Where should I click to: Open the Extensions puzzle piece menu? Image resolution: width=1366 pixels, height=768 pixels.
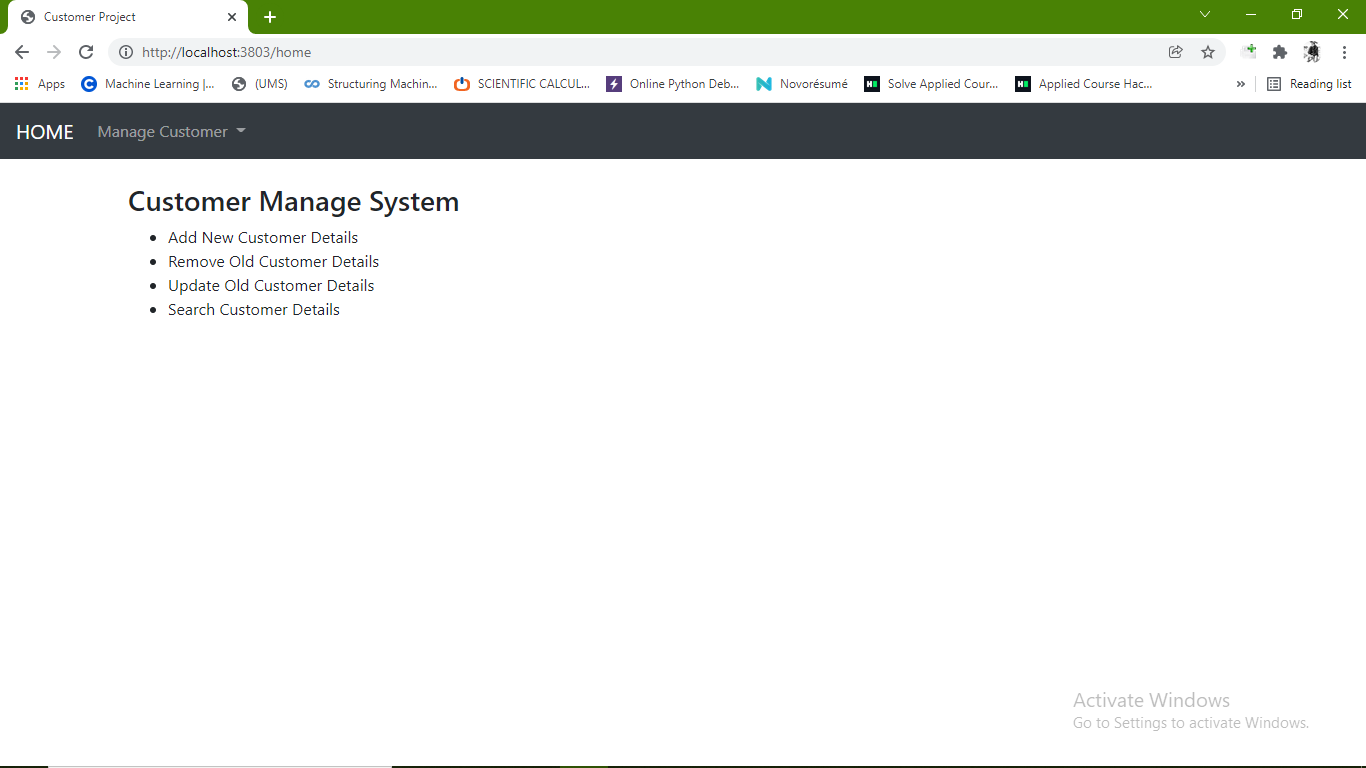click(x=1280, y=51)
